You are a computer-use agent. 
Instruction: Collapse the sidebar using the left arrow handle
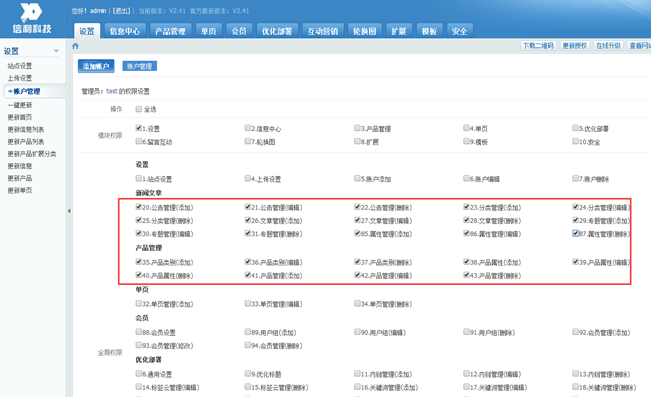click(x=69, y=211)
